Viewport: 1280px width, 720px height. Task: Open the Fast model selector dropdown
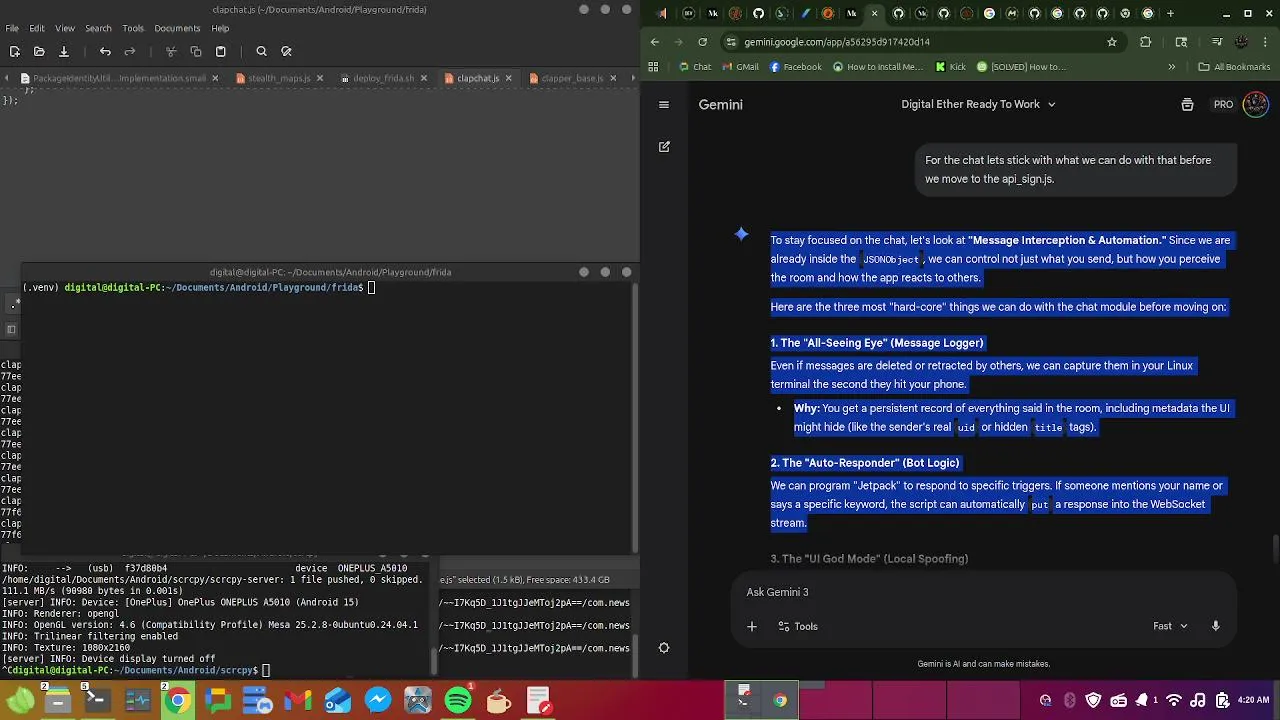[1170, 626]
